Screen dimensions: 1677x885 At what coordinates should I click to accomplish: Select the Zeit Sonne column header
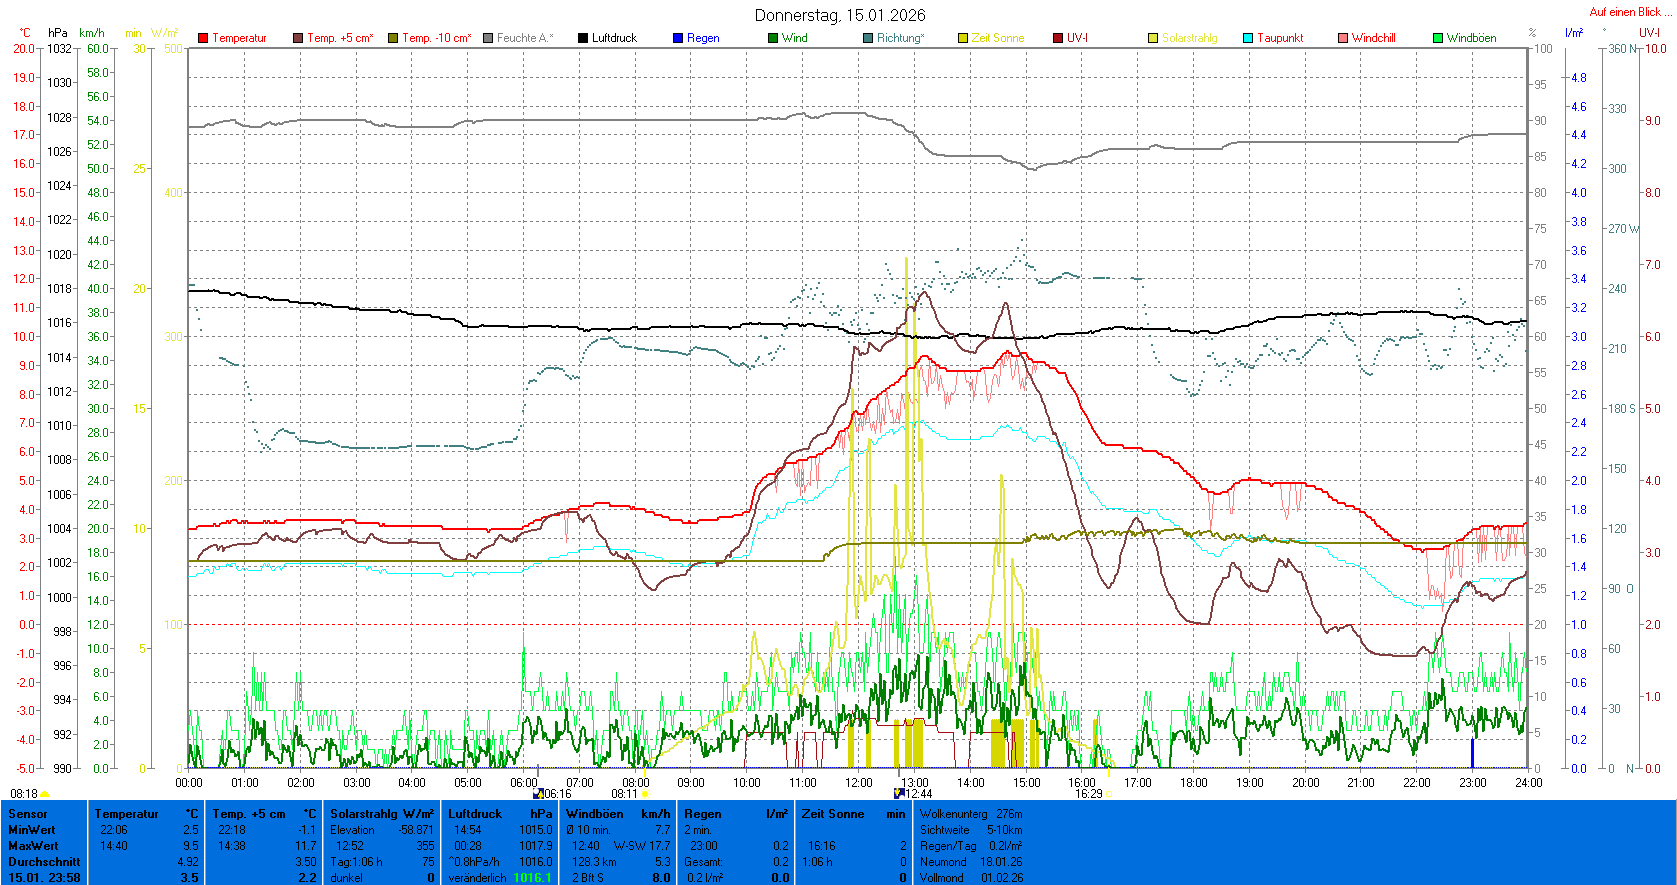pyautogui.click(x=832, y=814)
